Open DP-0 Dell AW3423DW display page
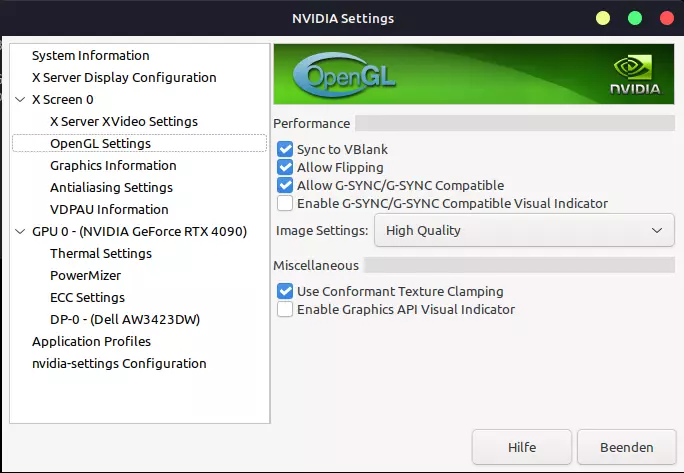This screenshot has width=684, height=473. coord(125,319)
